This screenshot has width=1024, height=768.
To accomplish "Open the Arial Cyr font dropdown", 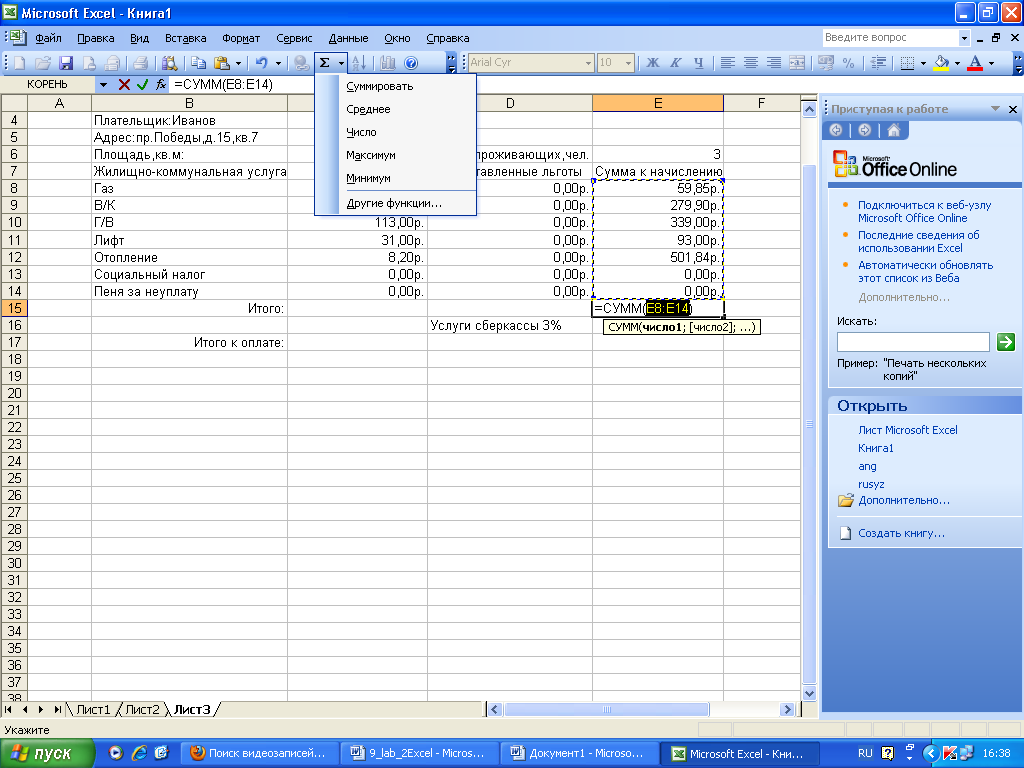I will tap(588, 63).
